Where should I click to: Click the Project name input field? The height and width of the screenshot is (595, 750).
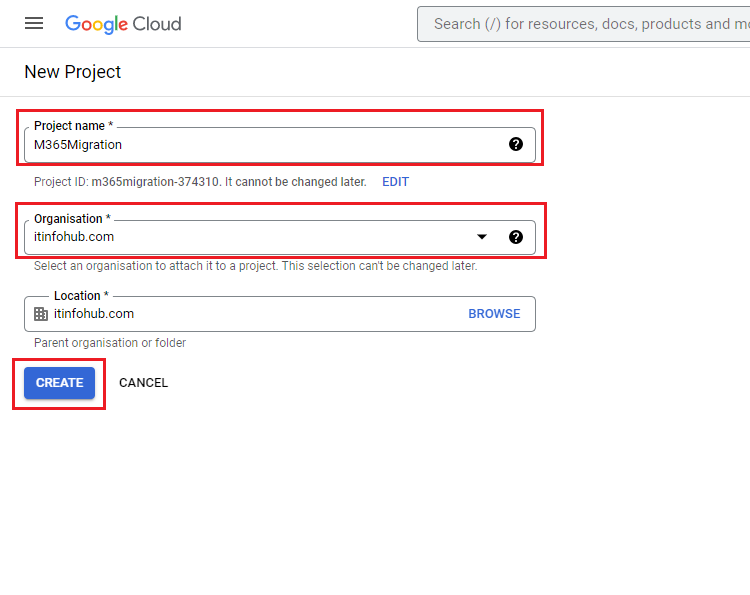tap(280, 144)
